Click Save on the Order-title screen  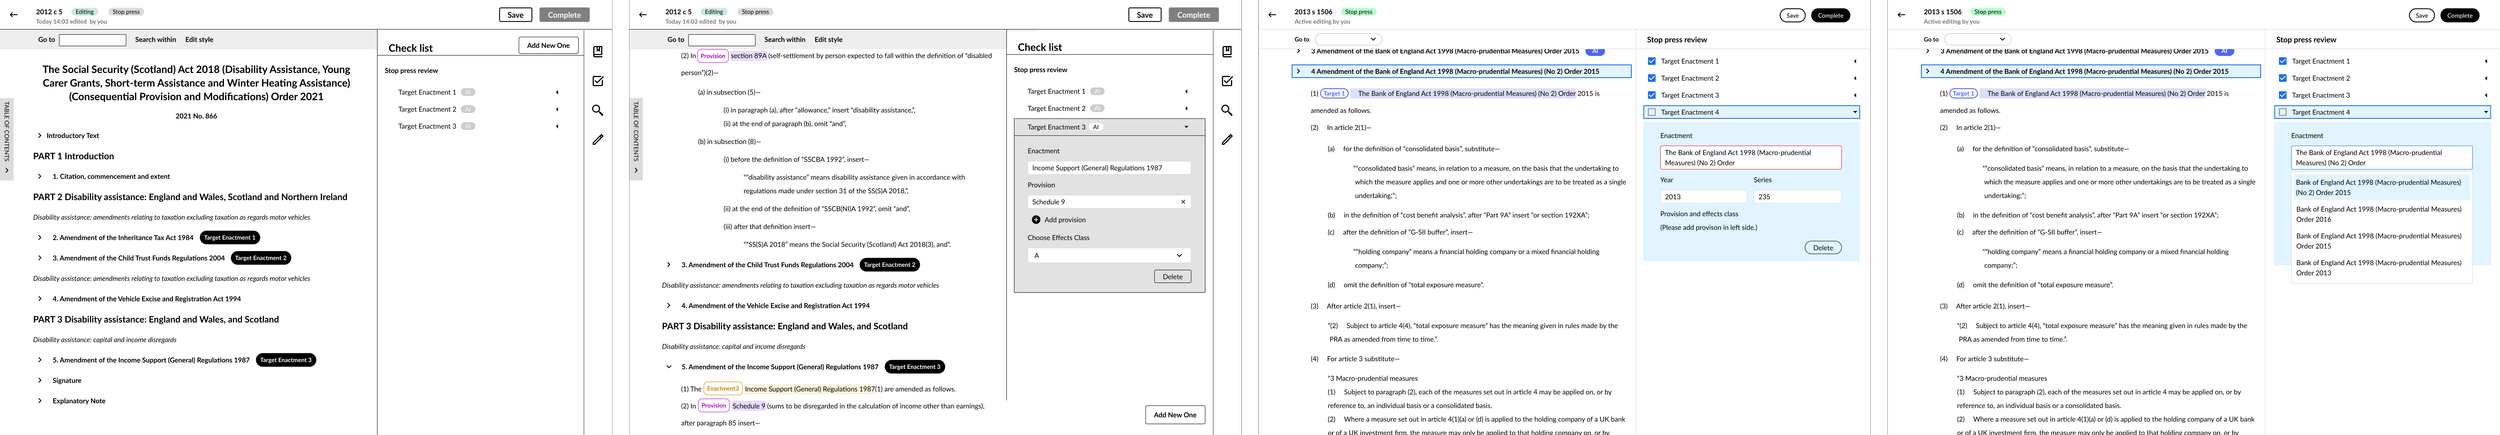[x=515, y=15]
